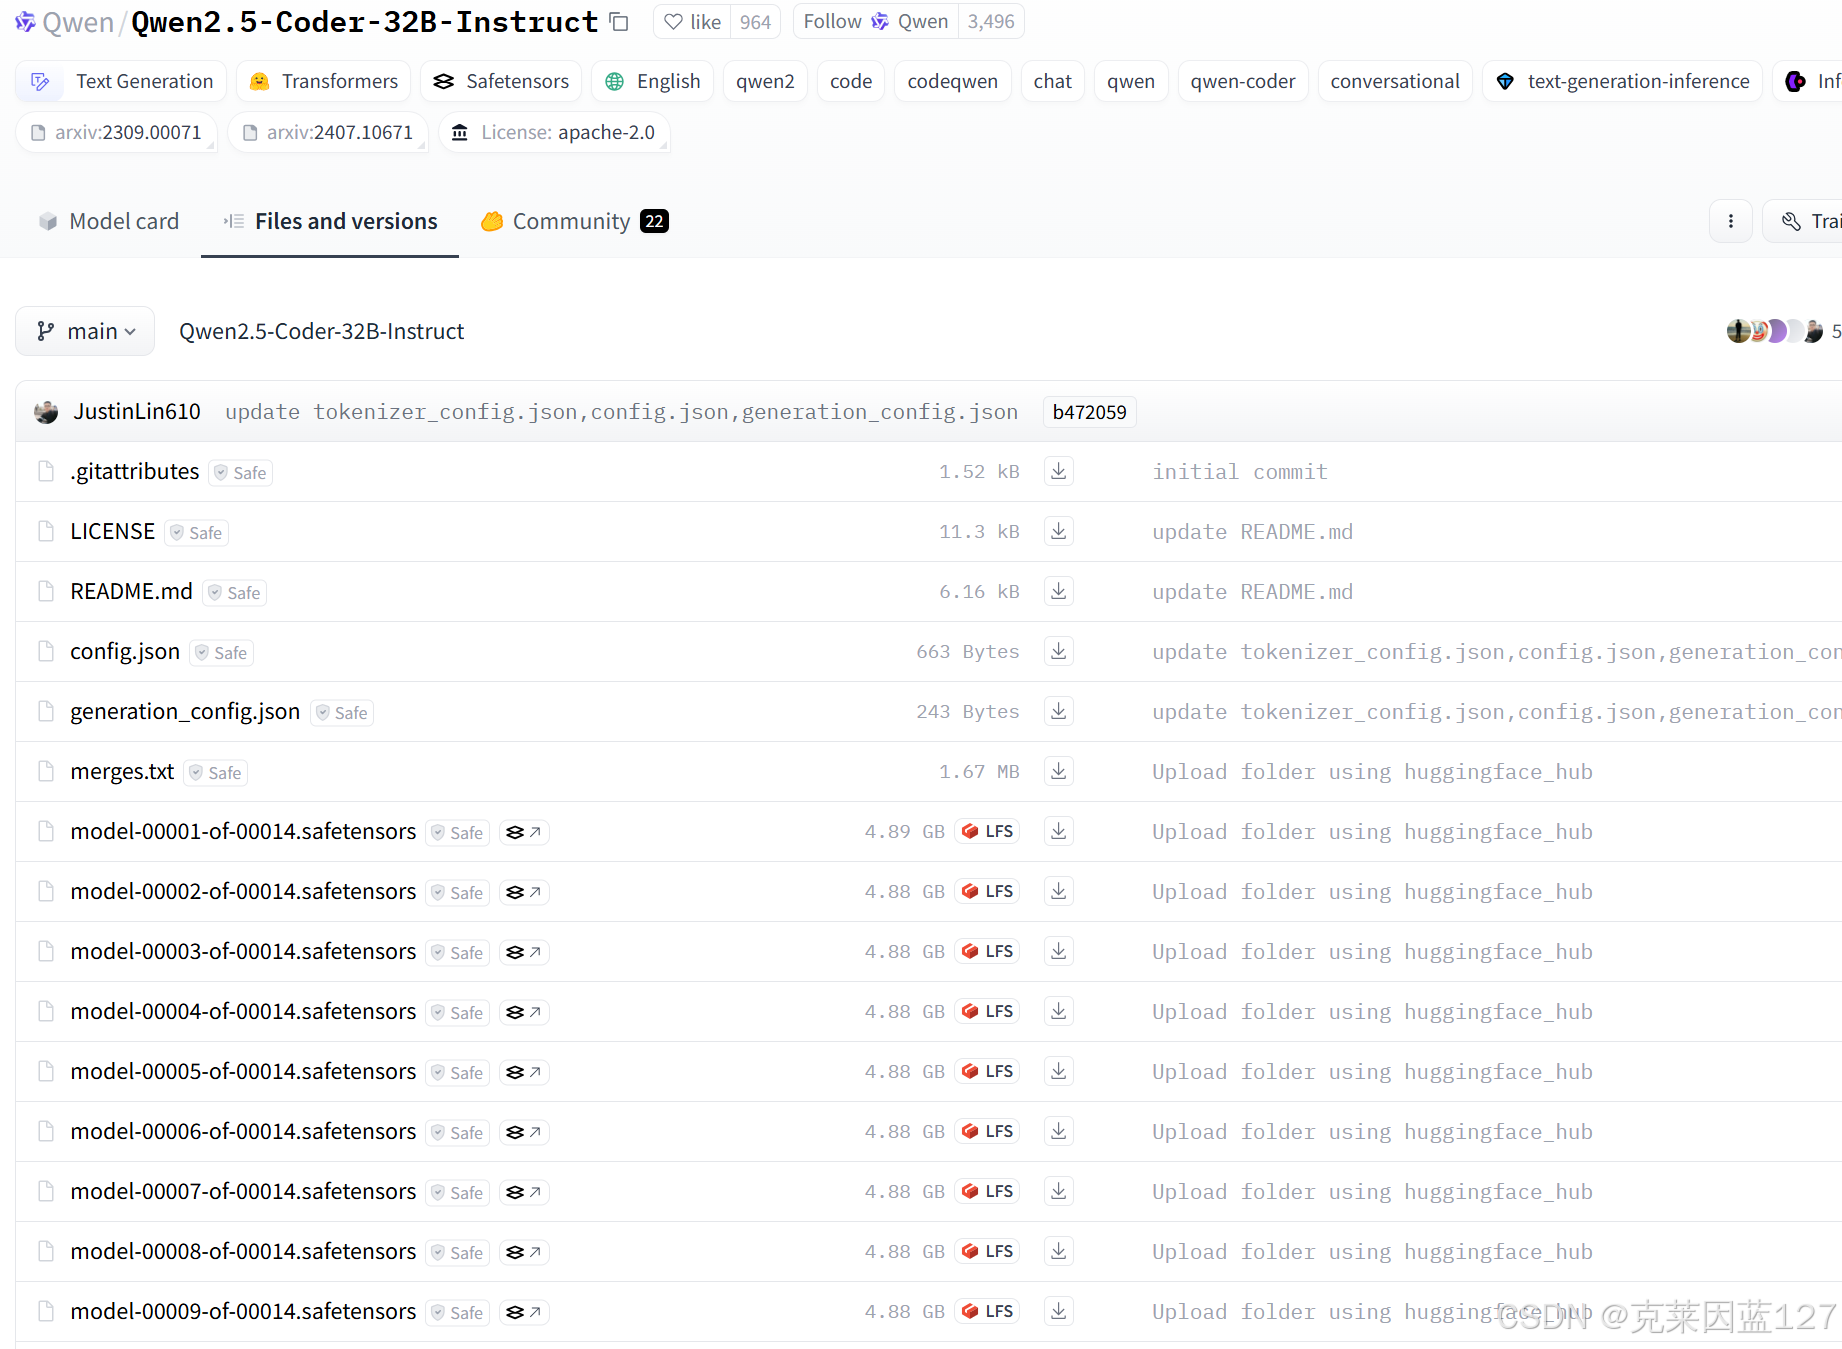
Task: Select the chat tag
Action: (1052, 81)
